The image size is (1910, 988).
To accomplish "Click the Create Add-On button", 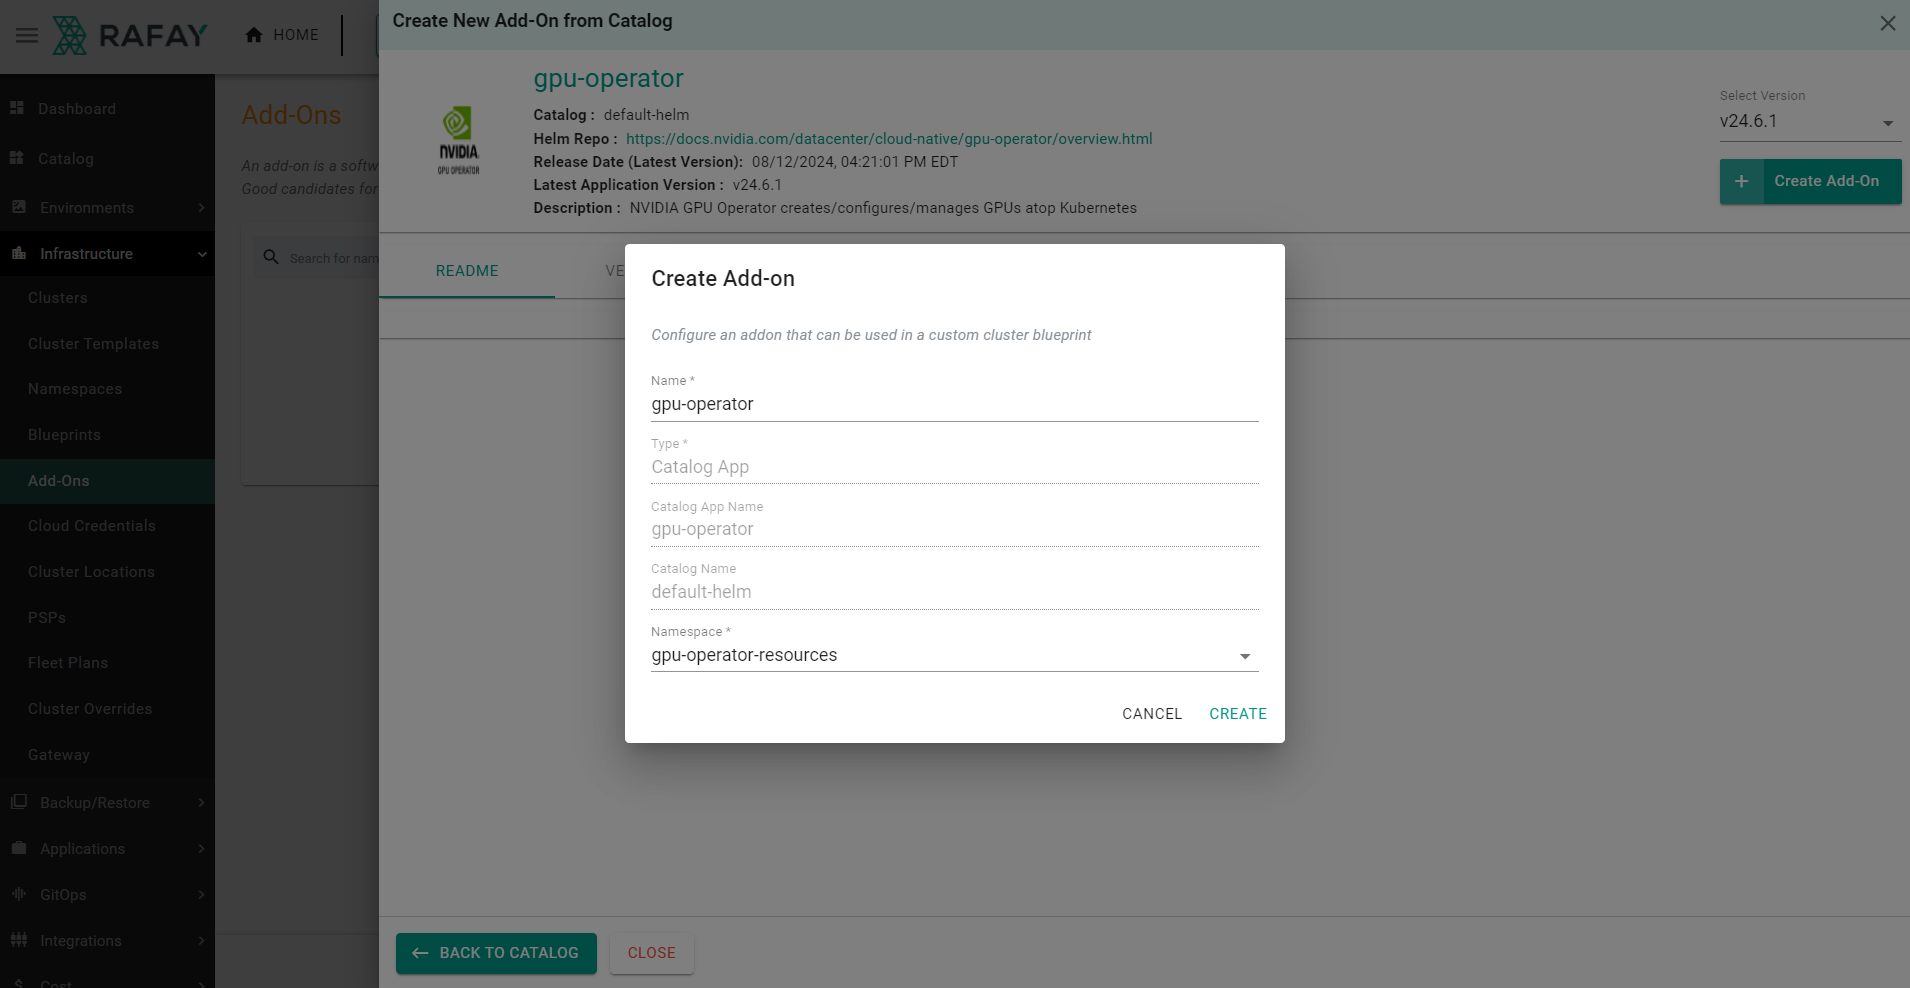I will (x=1811, y=181).
